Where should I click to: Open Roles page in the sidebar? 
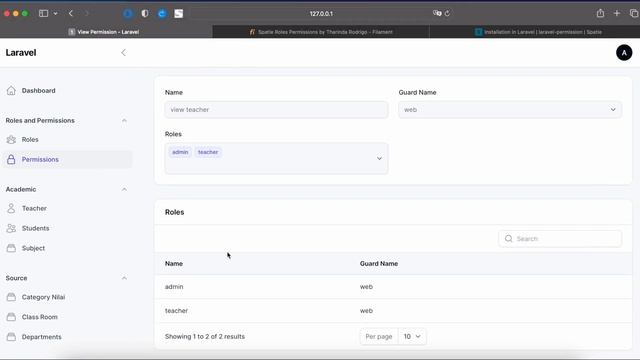pos(30,140)
